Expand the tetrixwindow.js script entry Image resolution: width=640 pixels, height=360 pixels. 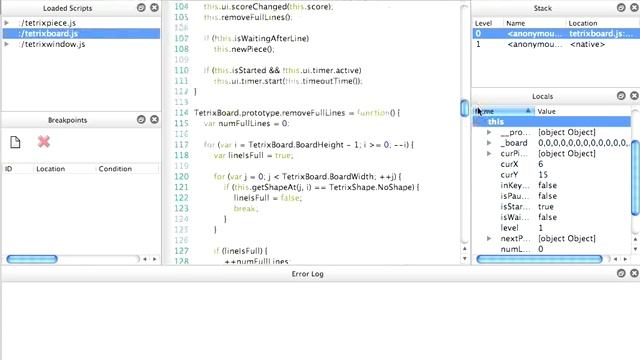[7, 44]
